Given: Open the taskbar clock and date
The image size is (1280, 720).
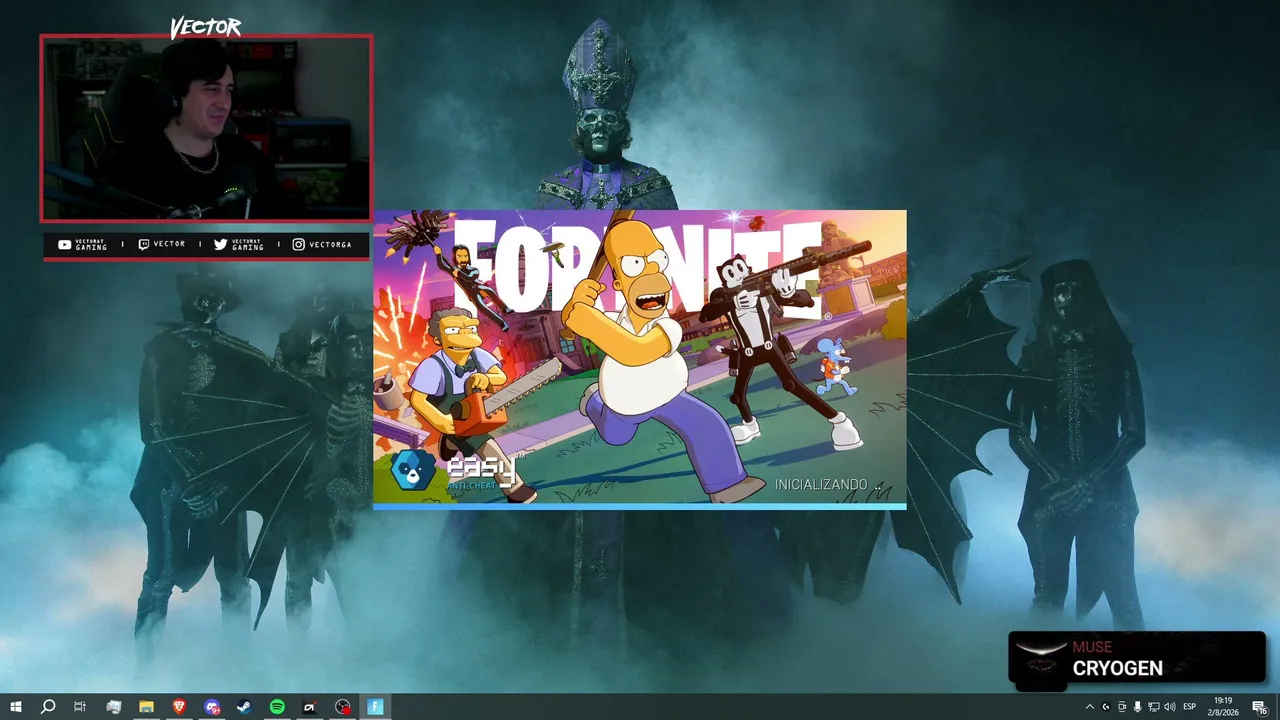Looking at the screenshot, I should tap(1225, 707).
